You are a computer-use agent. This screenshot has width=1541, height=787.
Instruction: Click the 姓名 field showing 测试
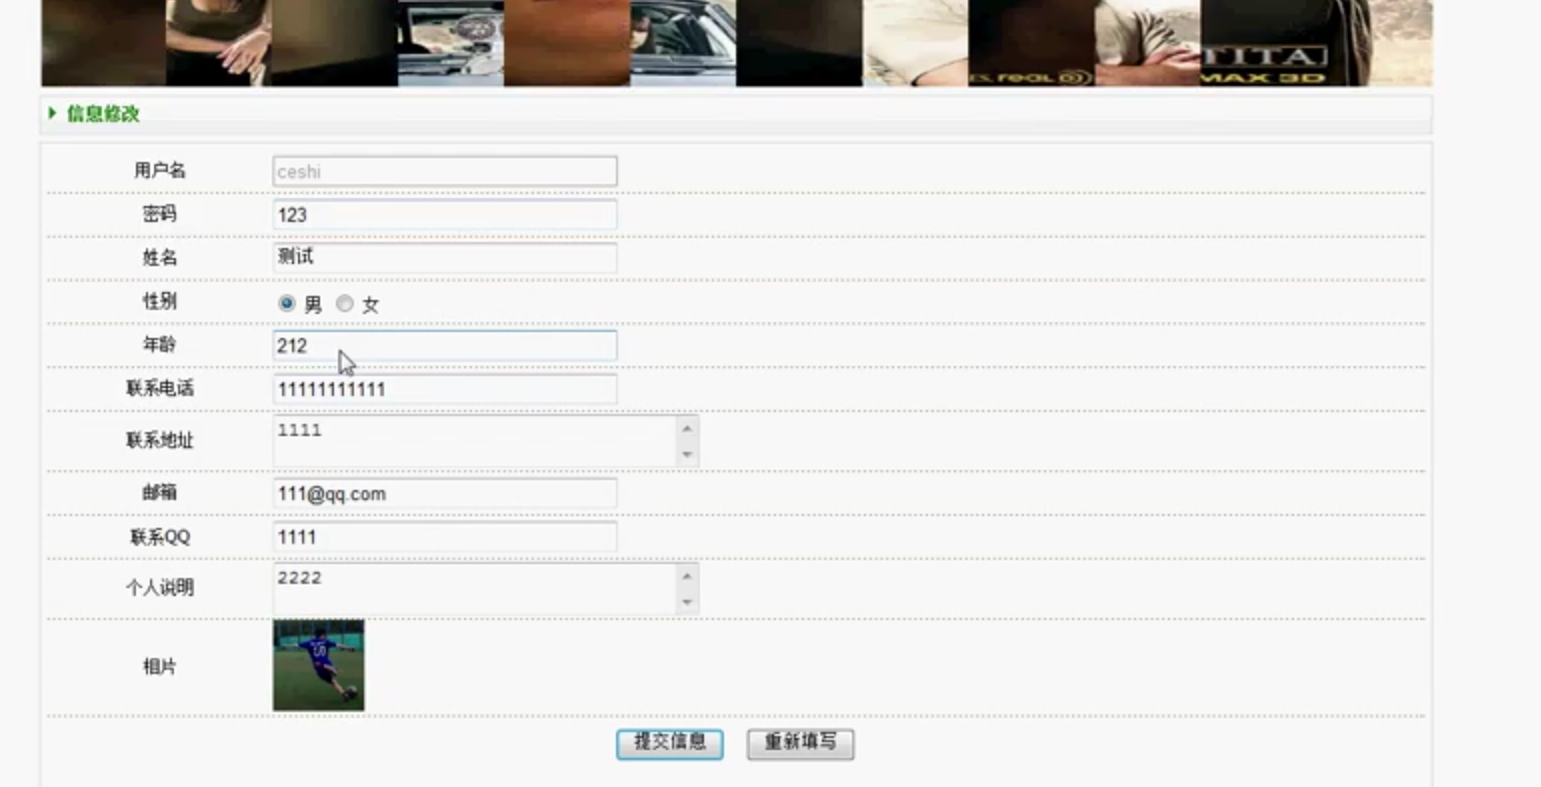[x=445, y=258]
